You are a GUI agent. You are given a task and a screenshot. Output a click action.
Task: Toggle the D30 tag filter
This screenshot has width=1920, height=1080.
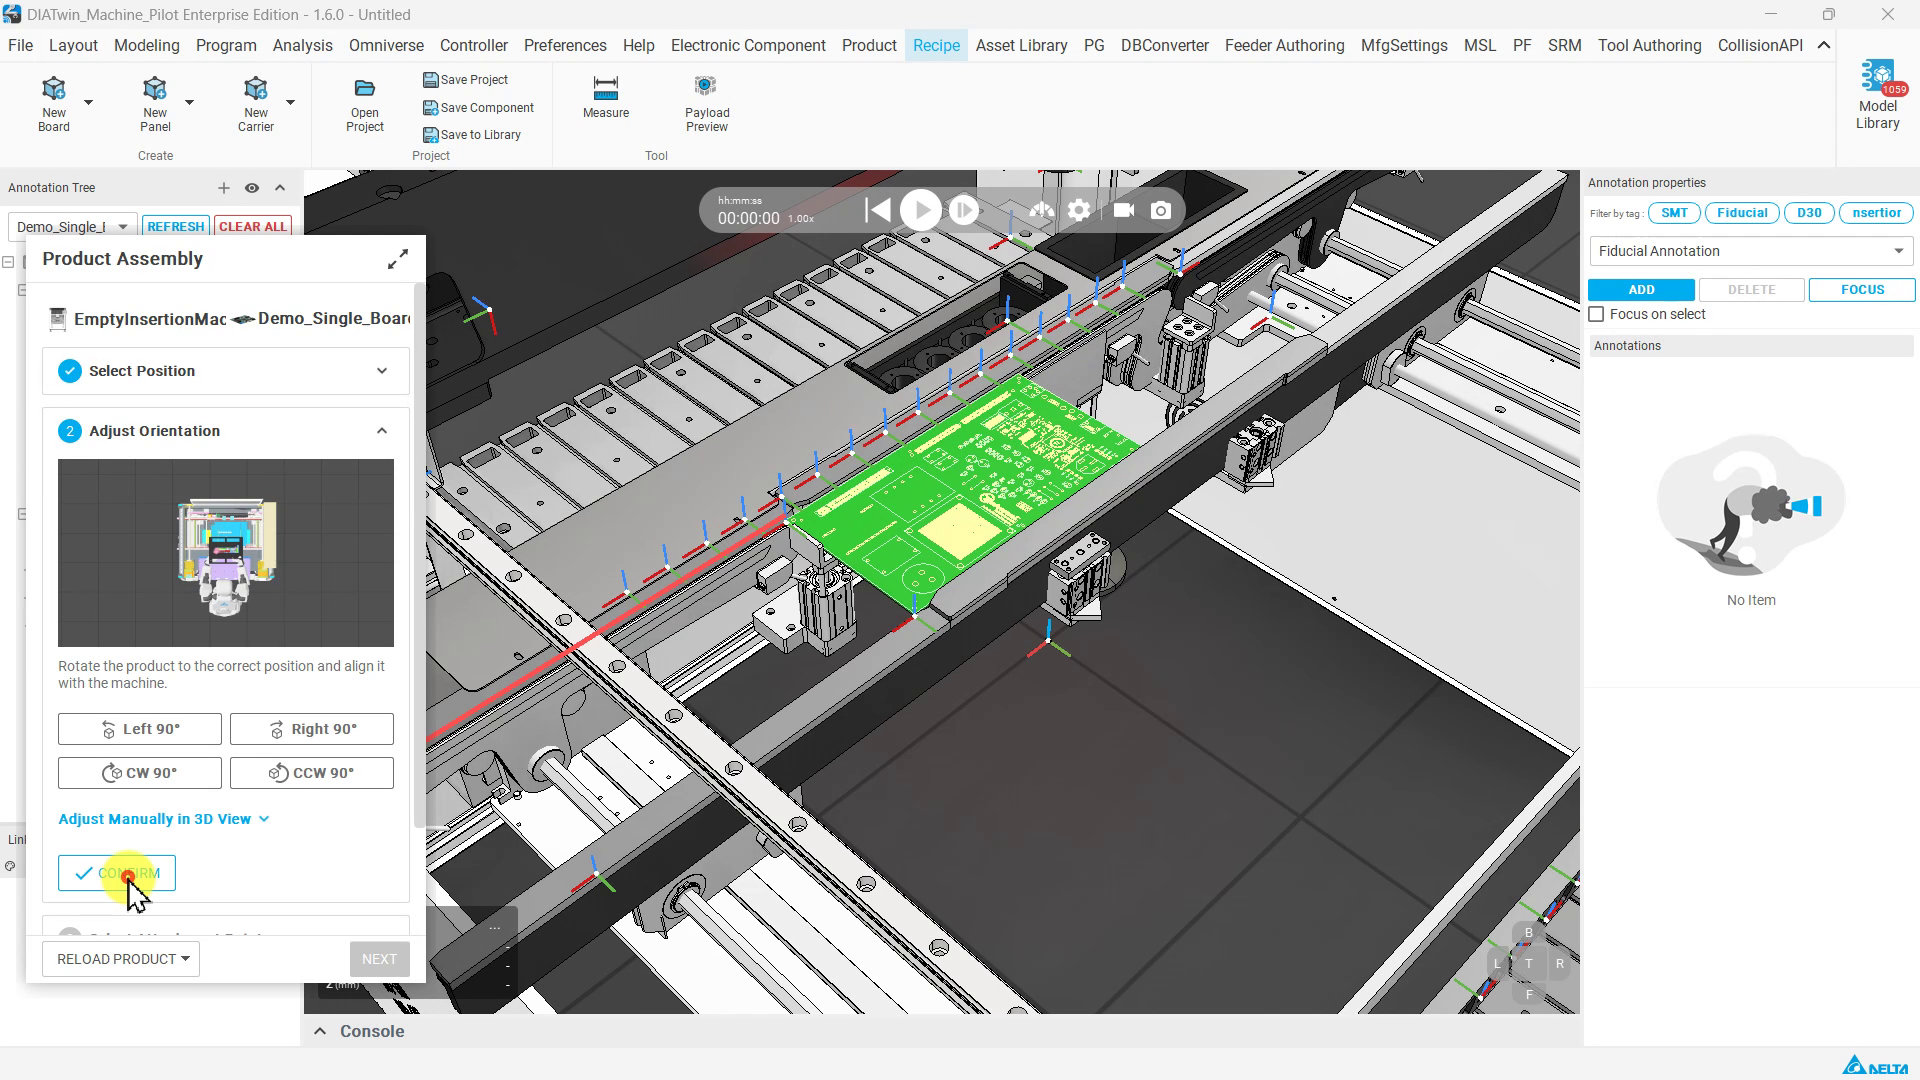(1809, 213)
